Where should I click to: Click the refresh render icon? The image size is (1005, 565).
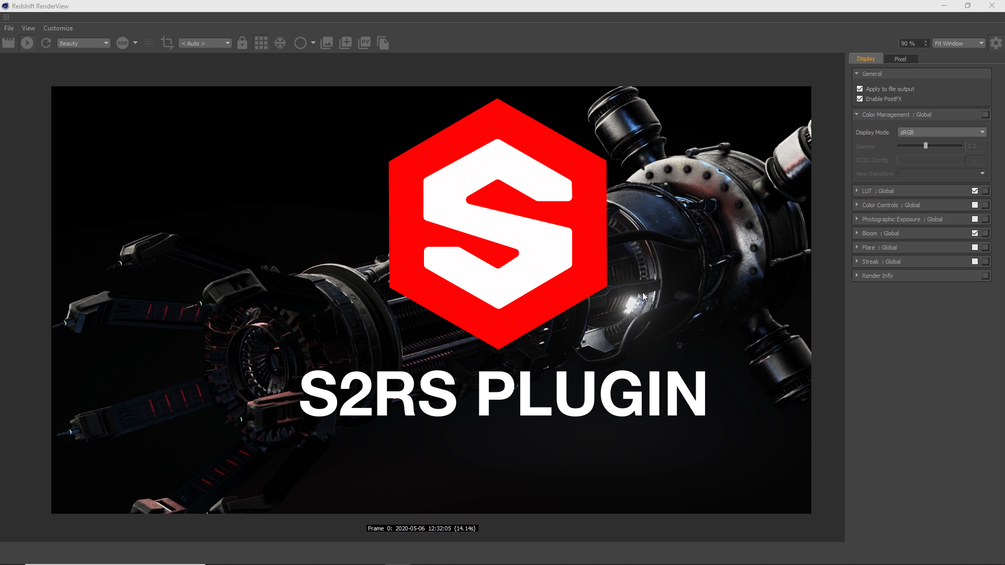[x=46, y=43]
